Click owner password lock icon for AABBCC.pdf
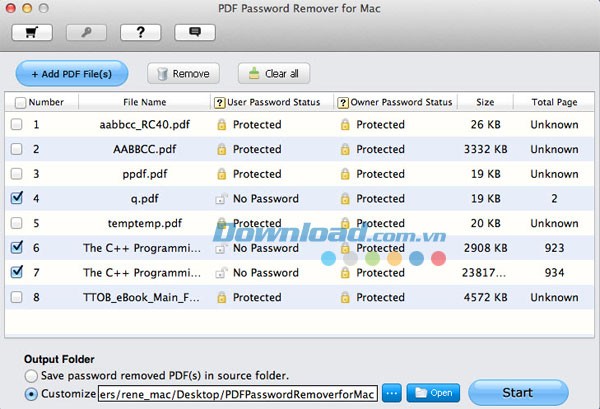This screenshot has height=409, width=600. pos(345,149)
